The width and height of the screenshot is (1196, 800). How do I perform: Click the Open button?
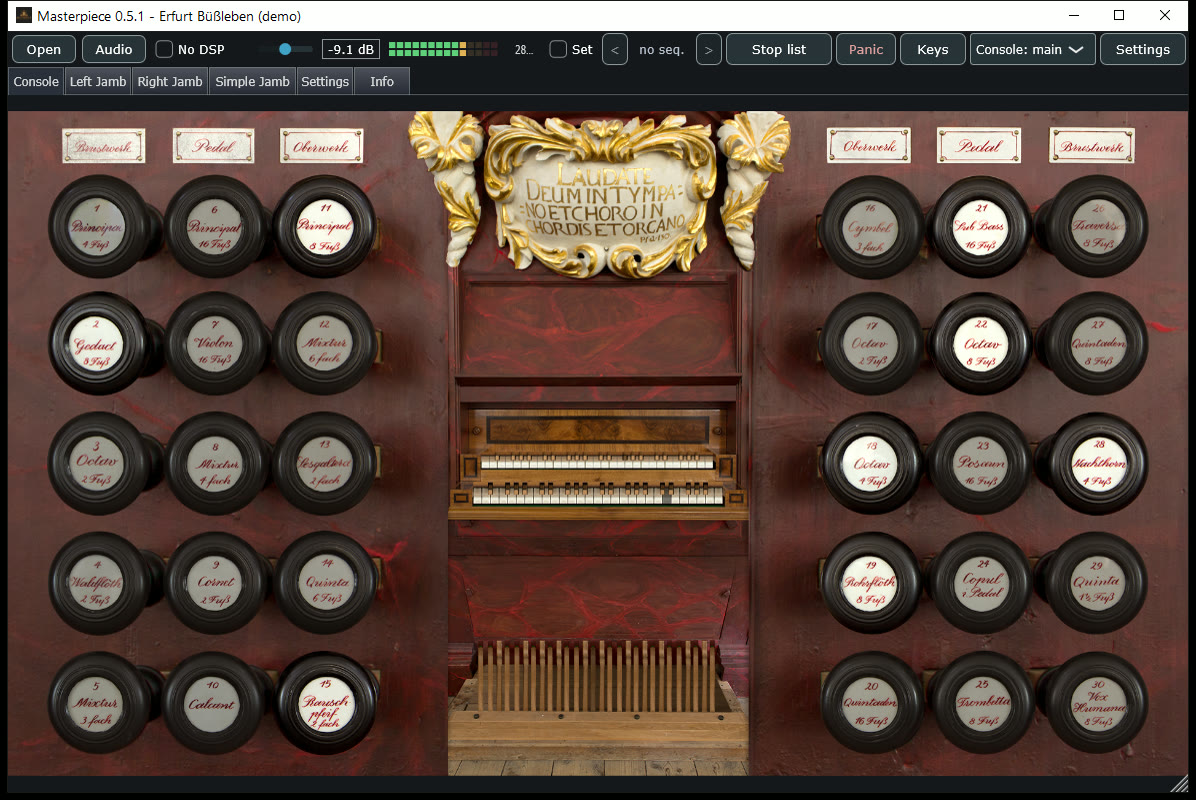coord(43,50)
